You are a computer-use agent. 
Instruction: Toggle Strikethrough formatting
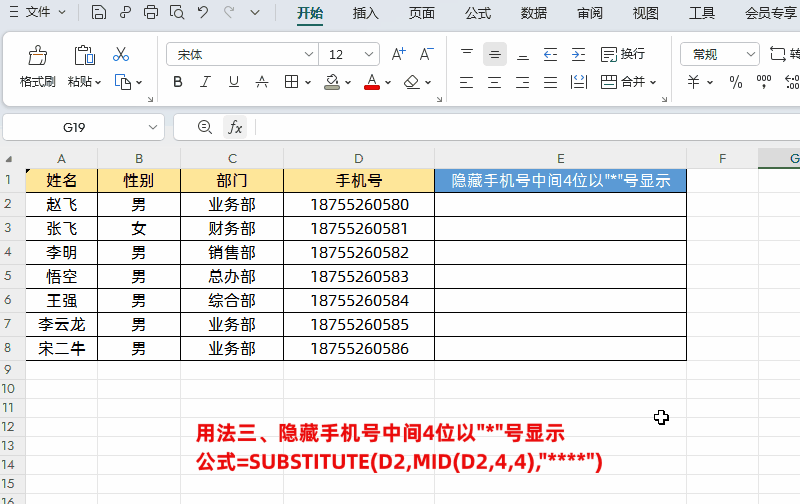262,82
